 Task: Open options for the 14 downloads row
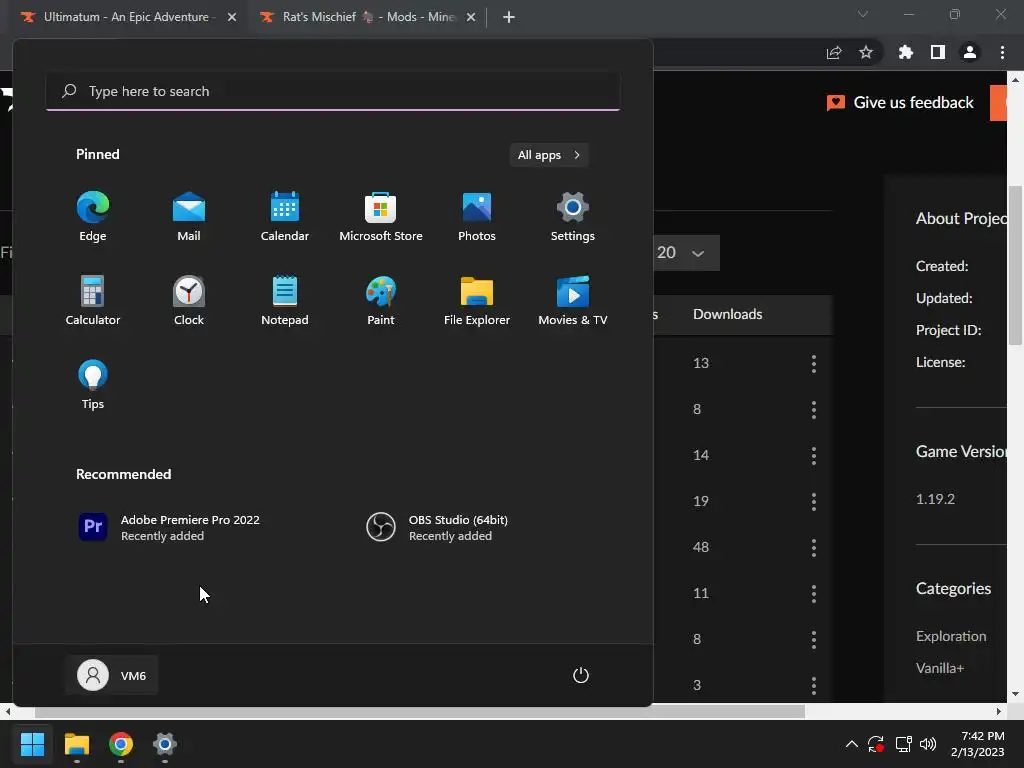pyautogui.click(x=814, y=456)
